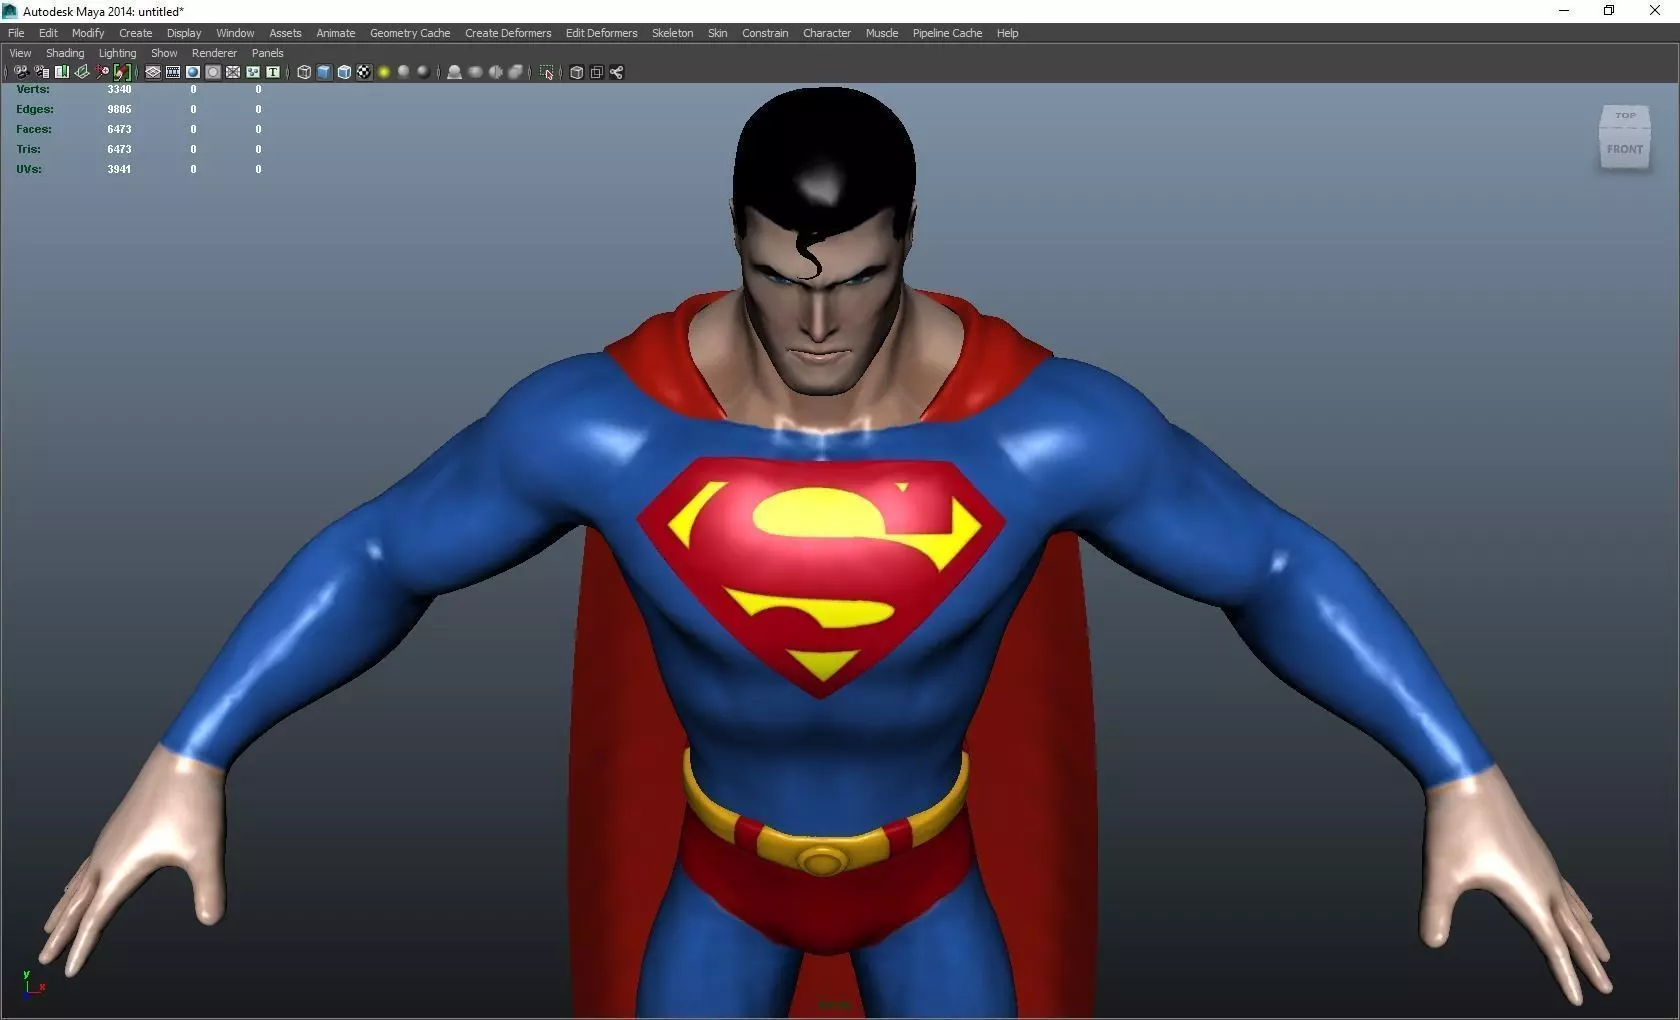Toggle Screen Space Ambient Occlusion icon

(x=454, y=72)
